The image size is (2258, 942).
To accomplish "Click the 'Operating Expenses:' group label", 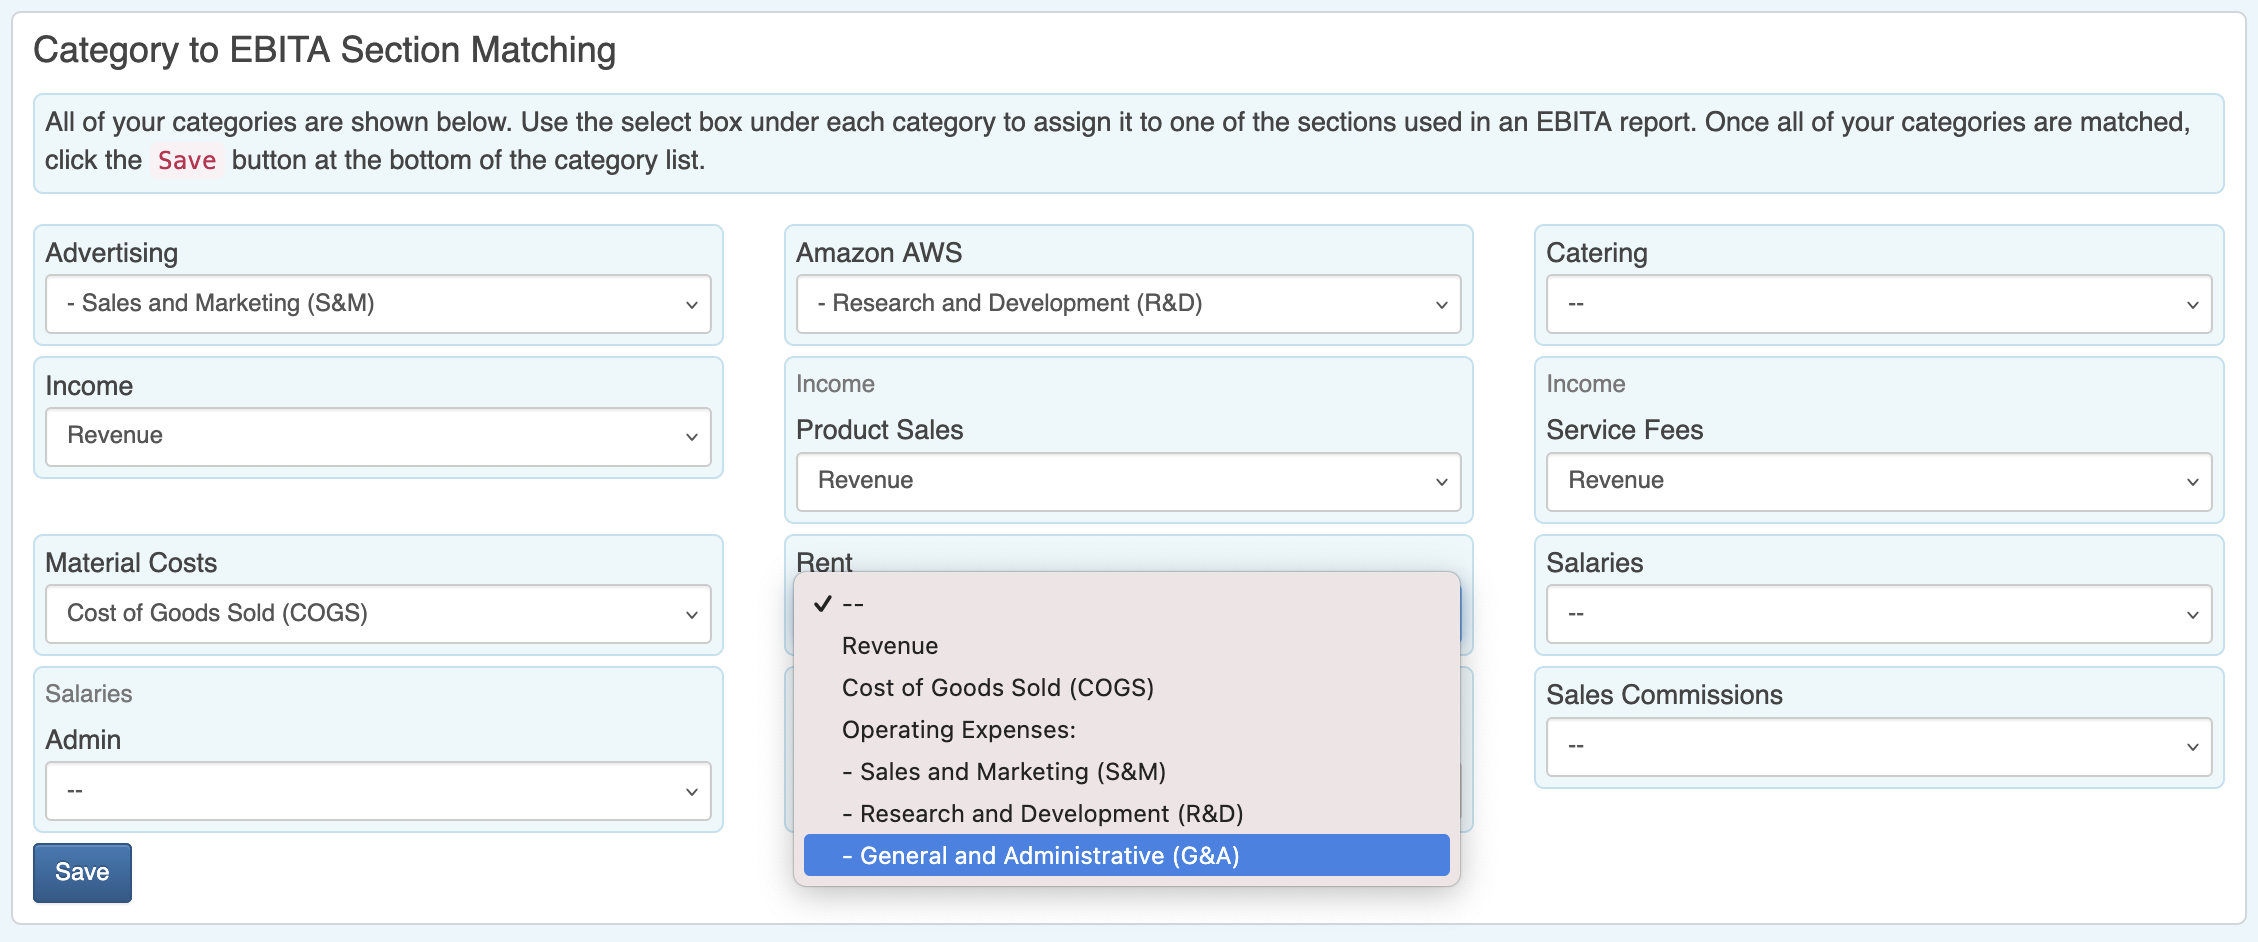I will point(959,730).
